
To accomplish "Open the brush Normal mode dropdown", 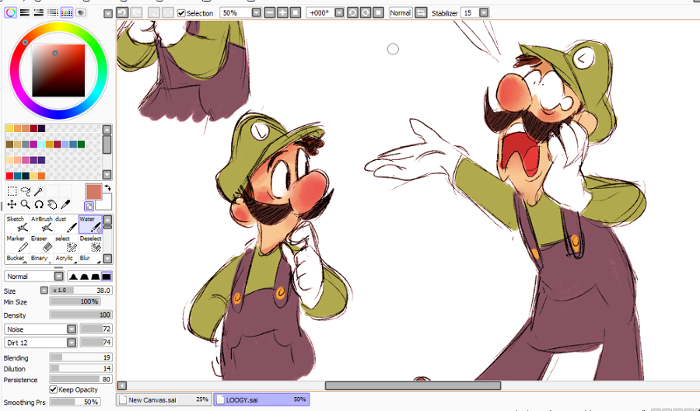I will point(58,277).
